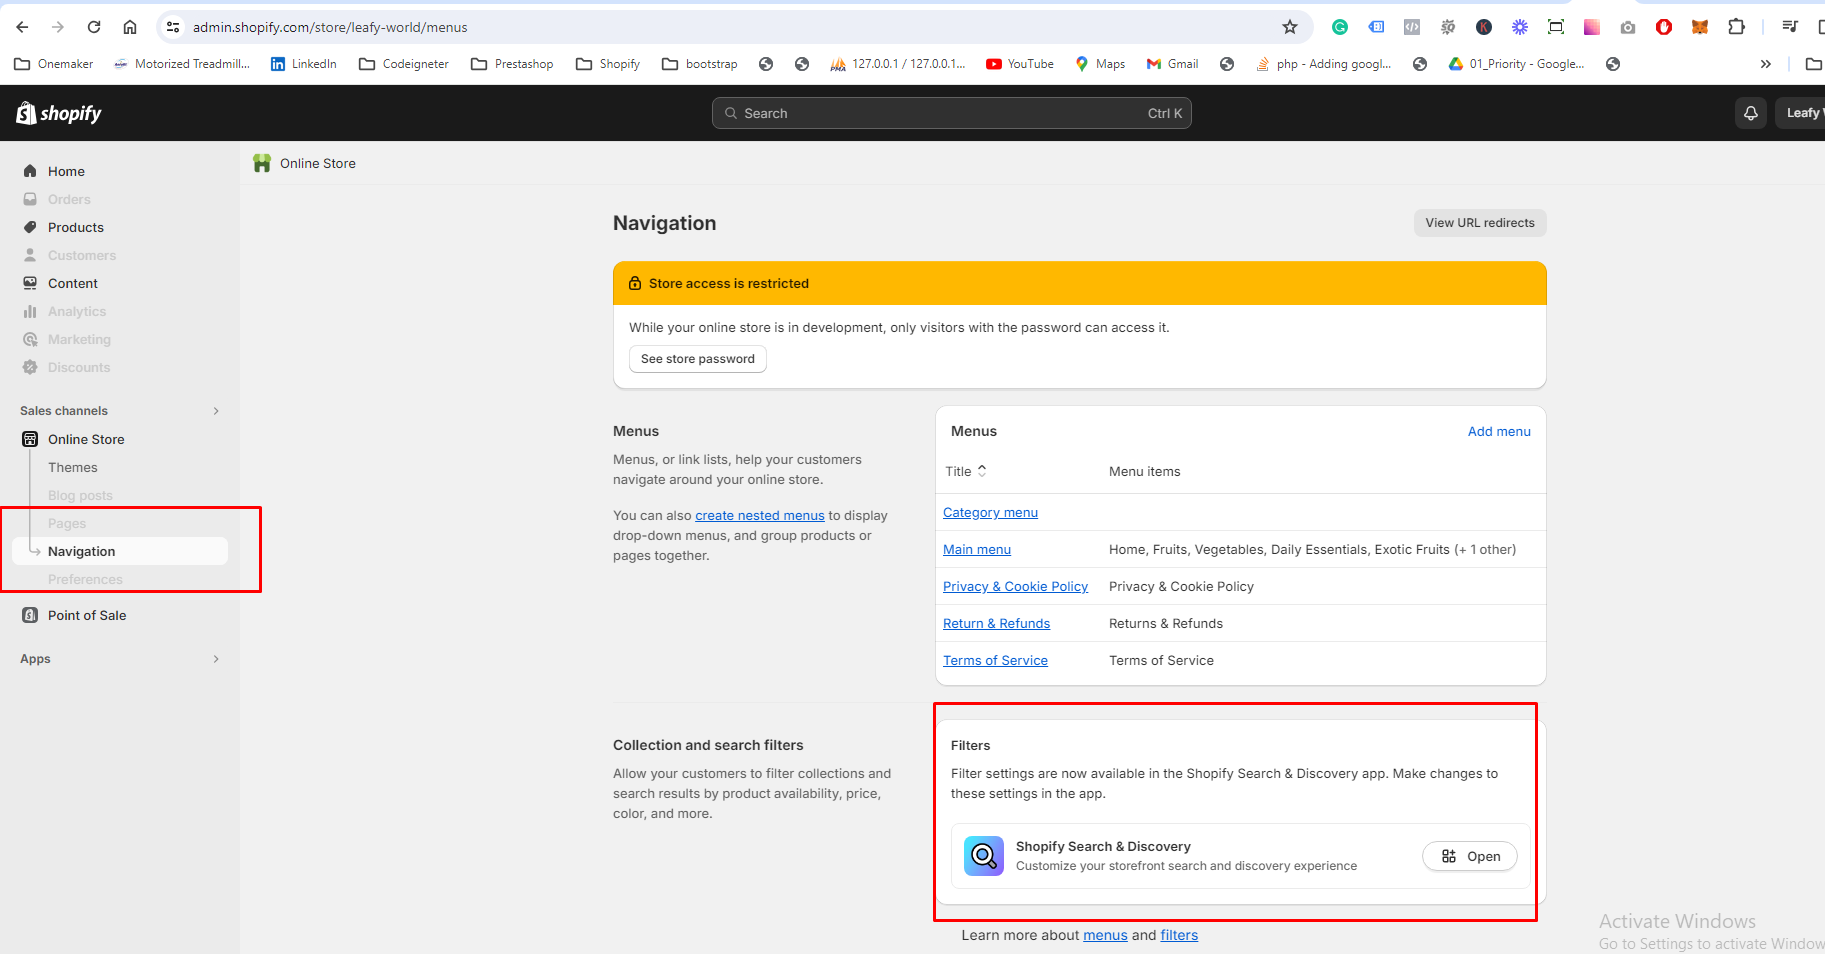Viewport: 1825px width, 954px height.
Task: Open the Category menu link
Action: click(x=990, y=513)
